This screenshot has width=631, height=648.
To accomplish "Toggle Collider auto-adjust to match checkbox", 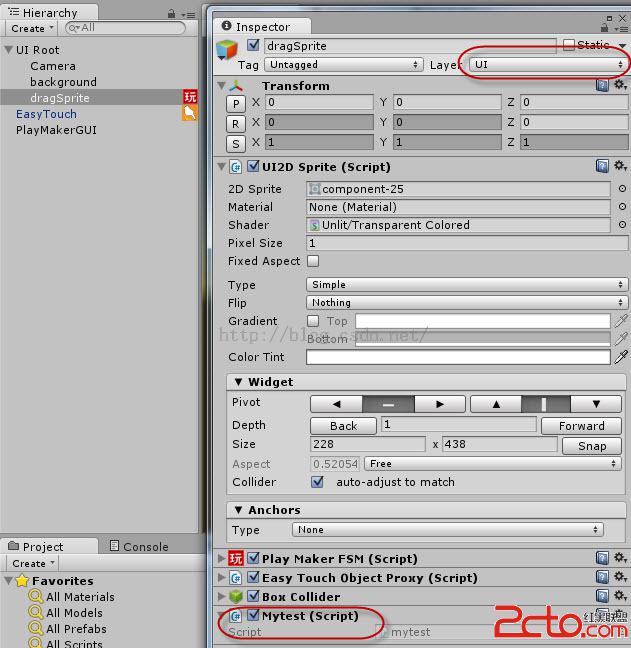I will click(317, 481).
